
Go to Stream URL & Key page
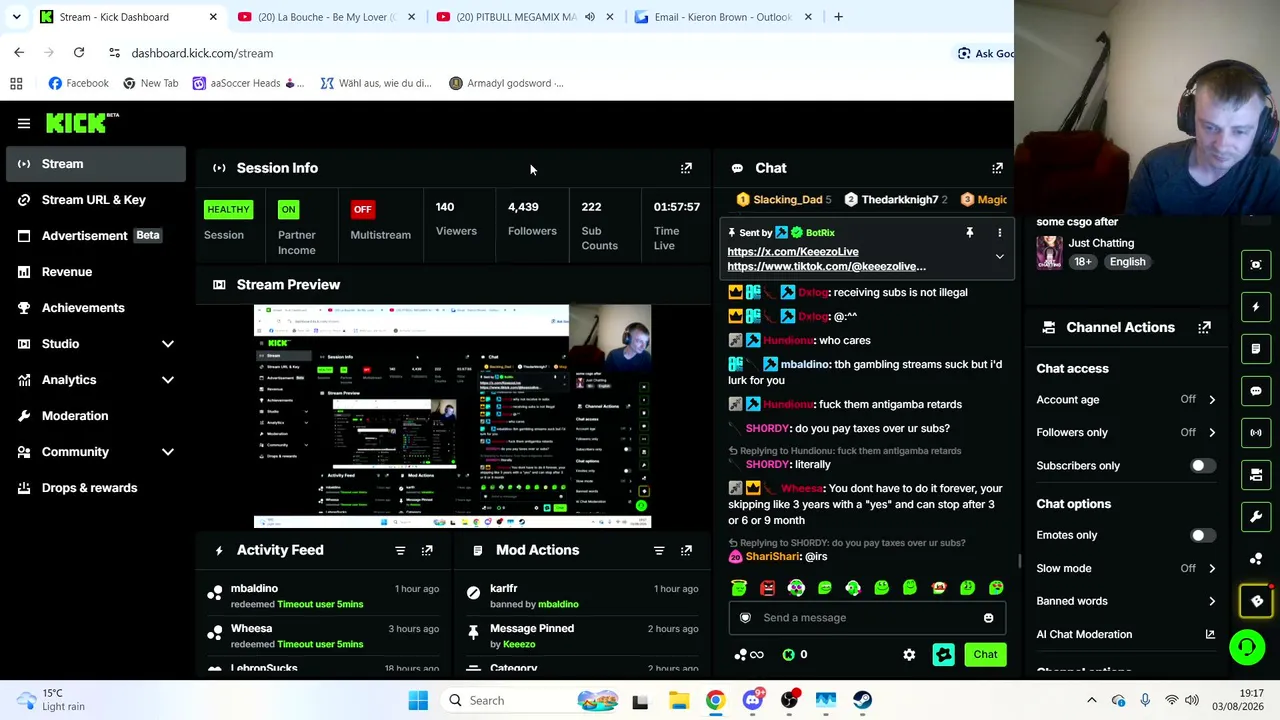[x=96, y=200]
